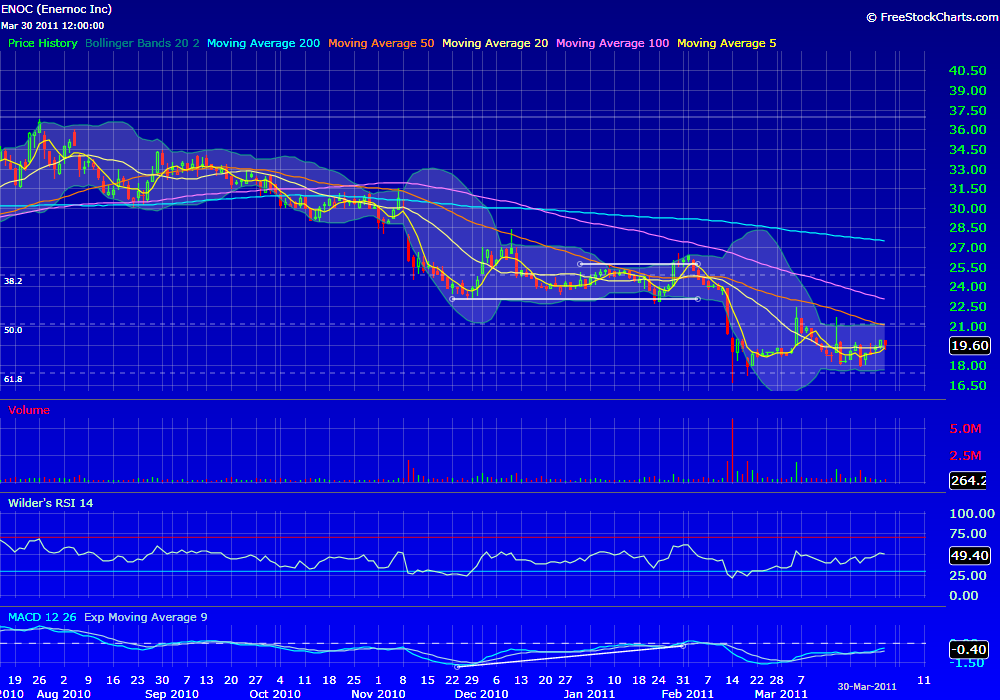Click the Jan 2011 month label
The image size is (1000, 700).
pyautogui.click(x=589, y=694)
